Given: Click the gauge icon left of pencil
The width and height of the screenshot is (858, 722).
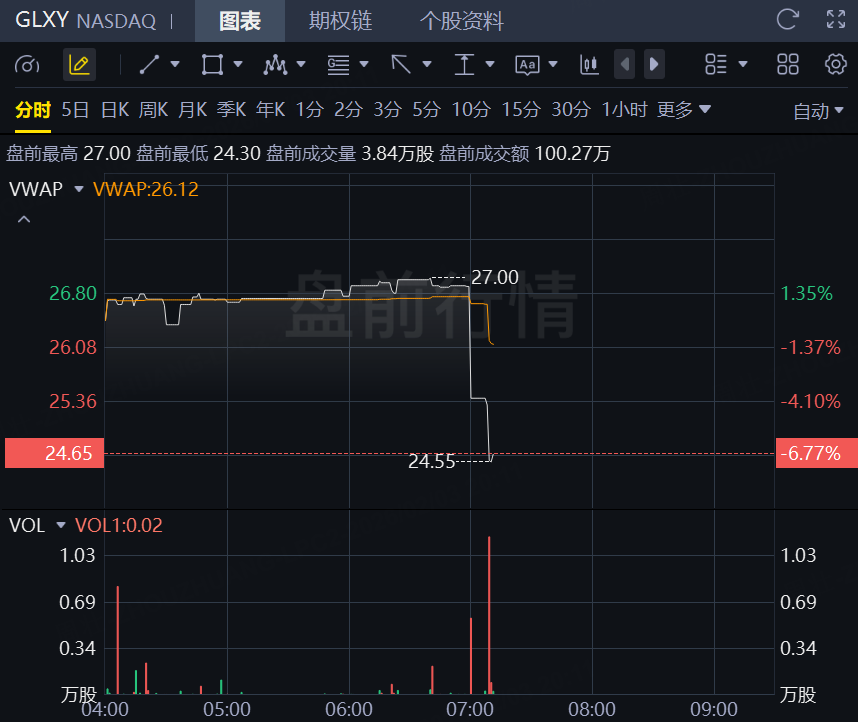Looking at the screenshot, I should pos(28,65).
